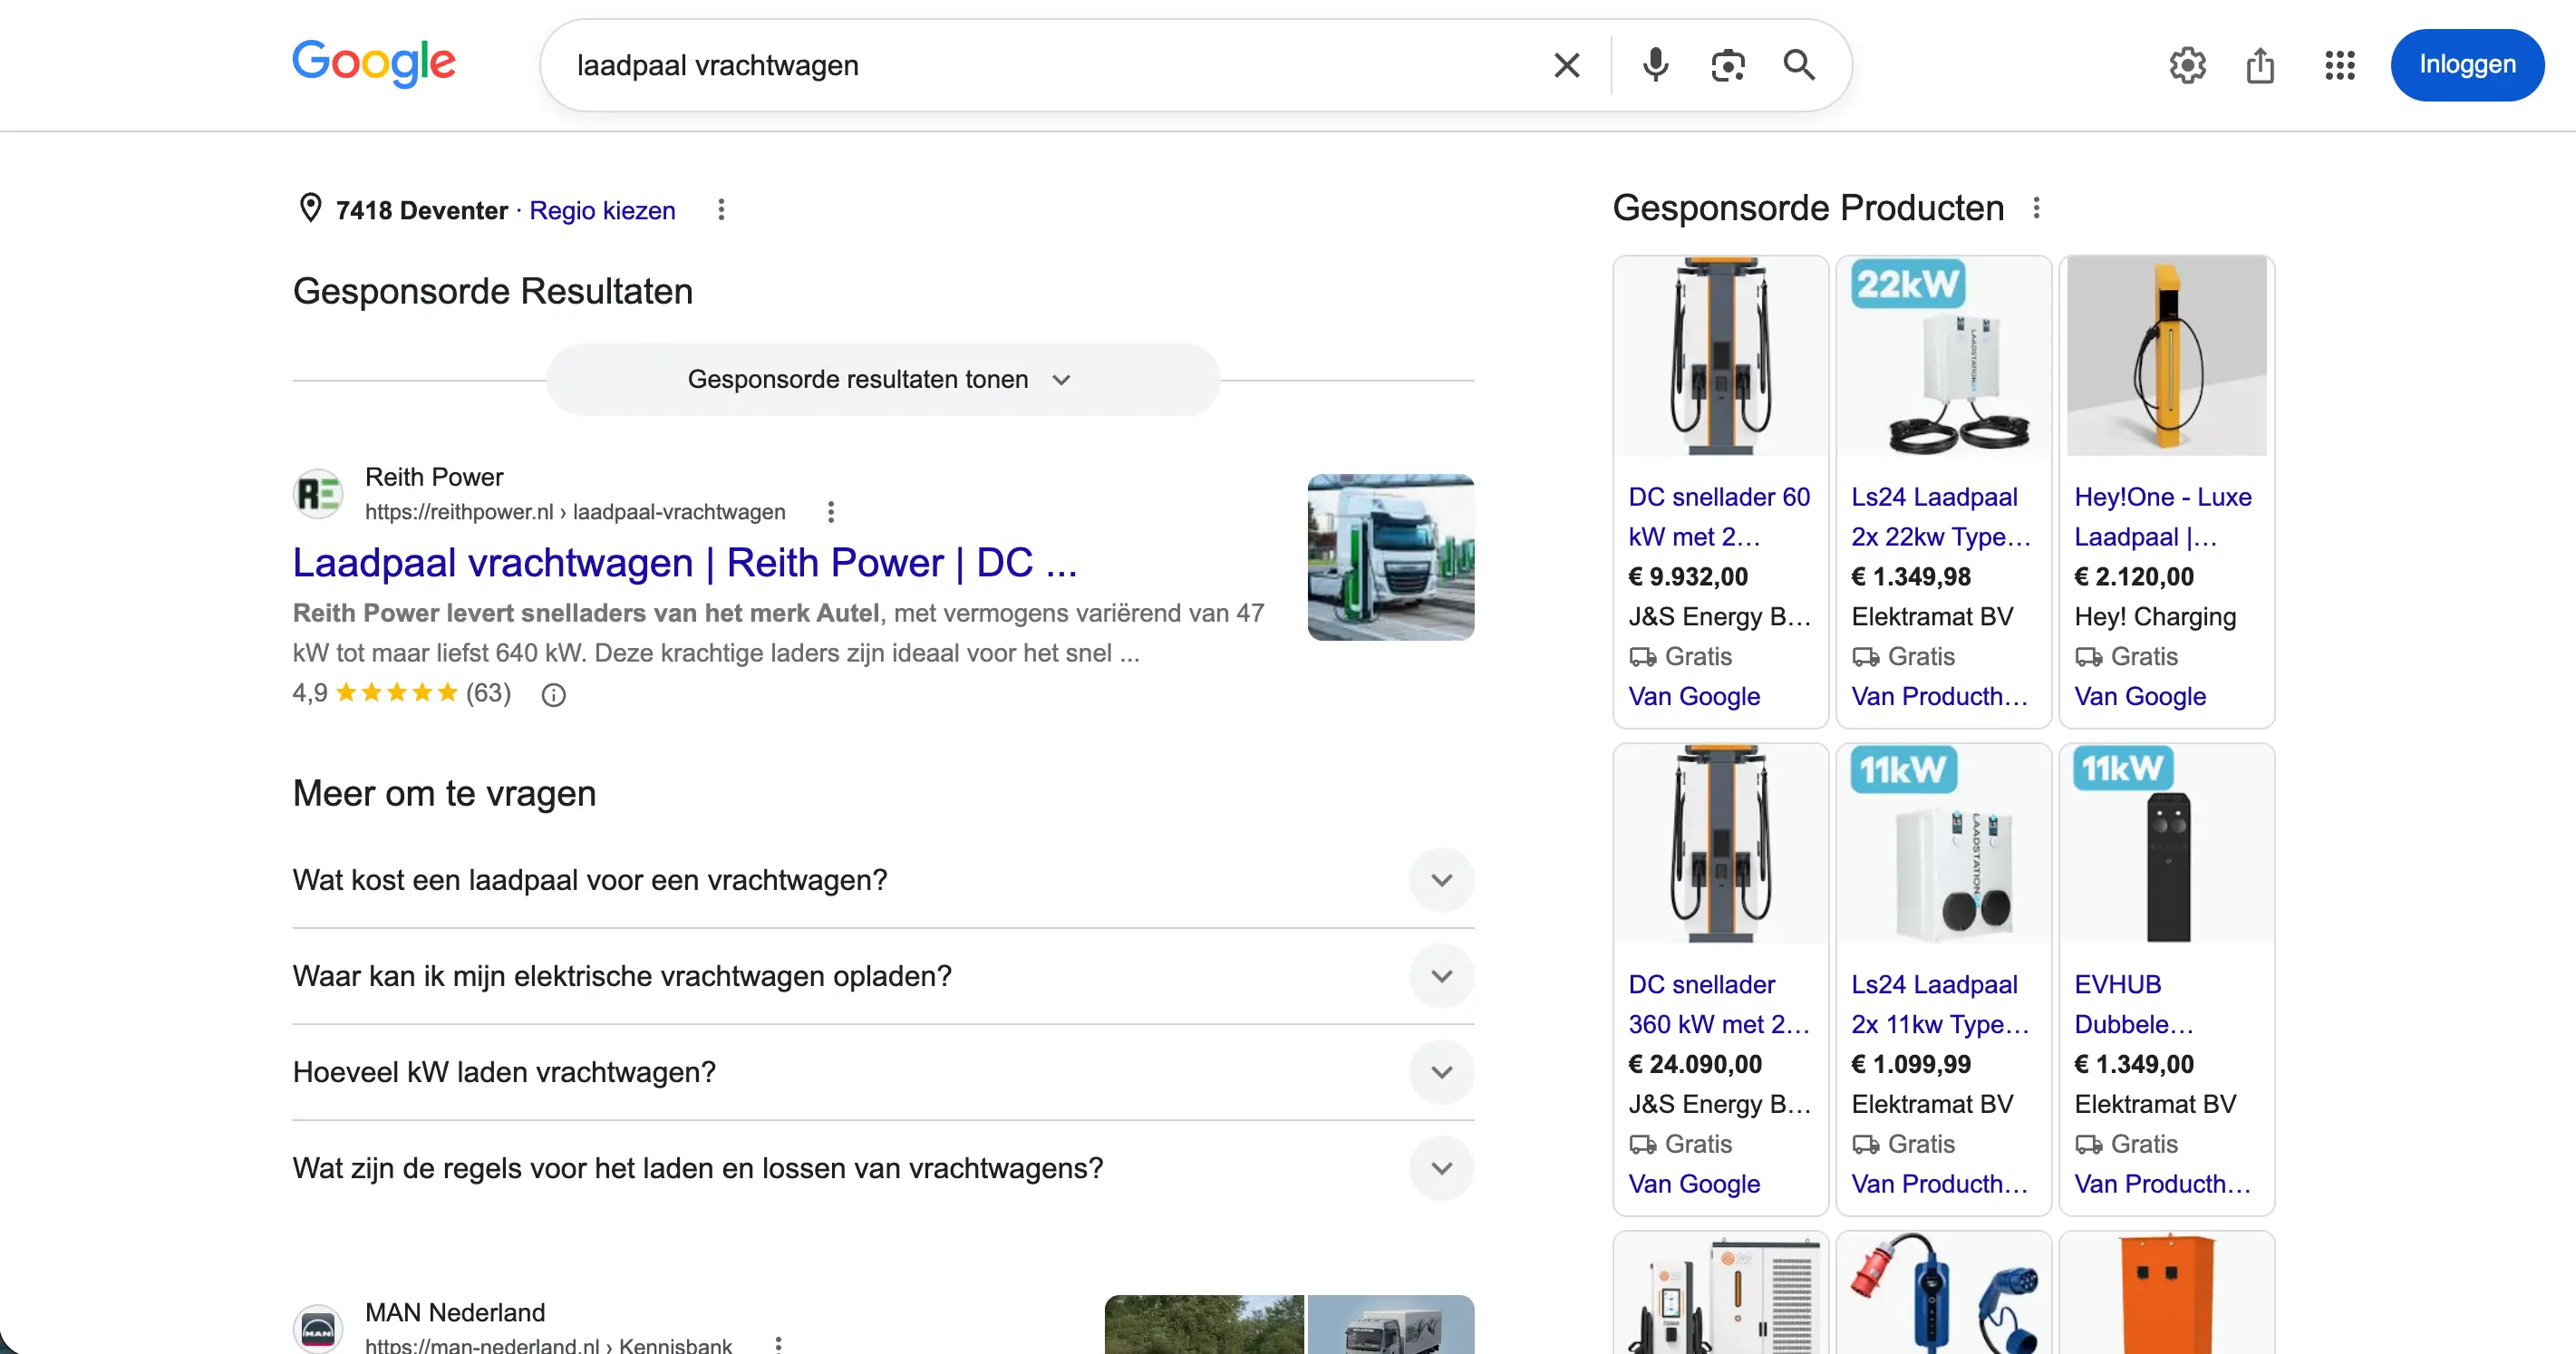Open Hey!One - Luxe Laadpaal product link
The image size is (2576, 1354).
point(2163,517)
